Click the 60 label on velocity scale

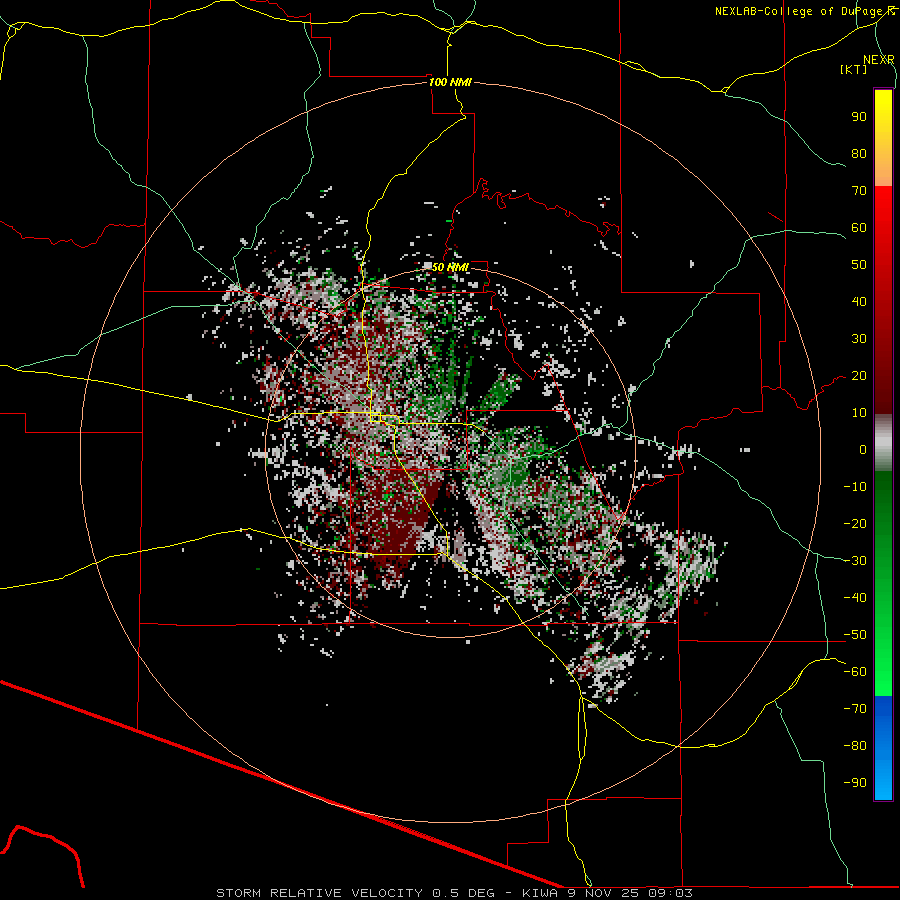pos(859,227)
